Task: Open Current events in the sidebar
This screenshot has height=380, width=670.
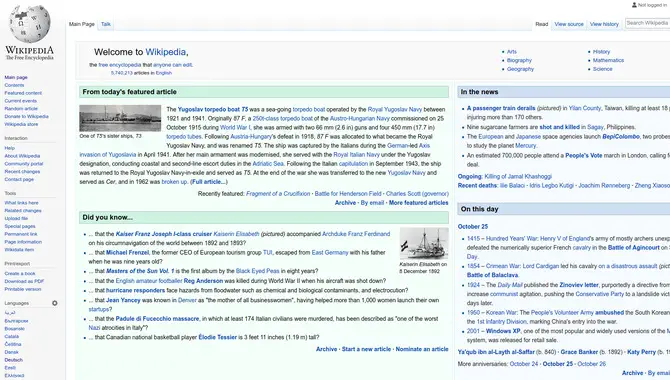Action: coord(21,101)
